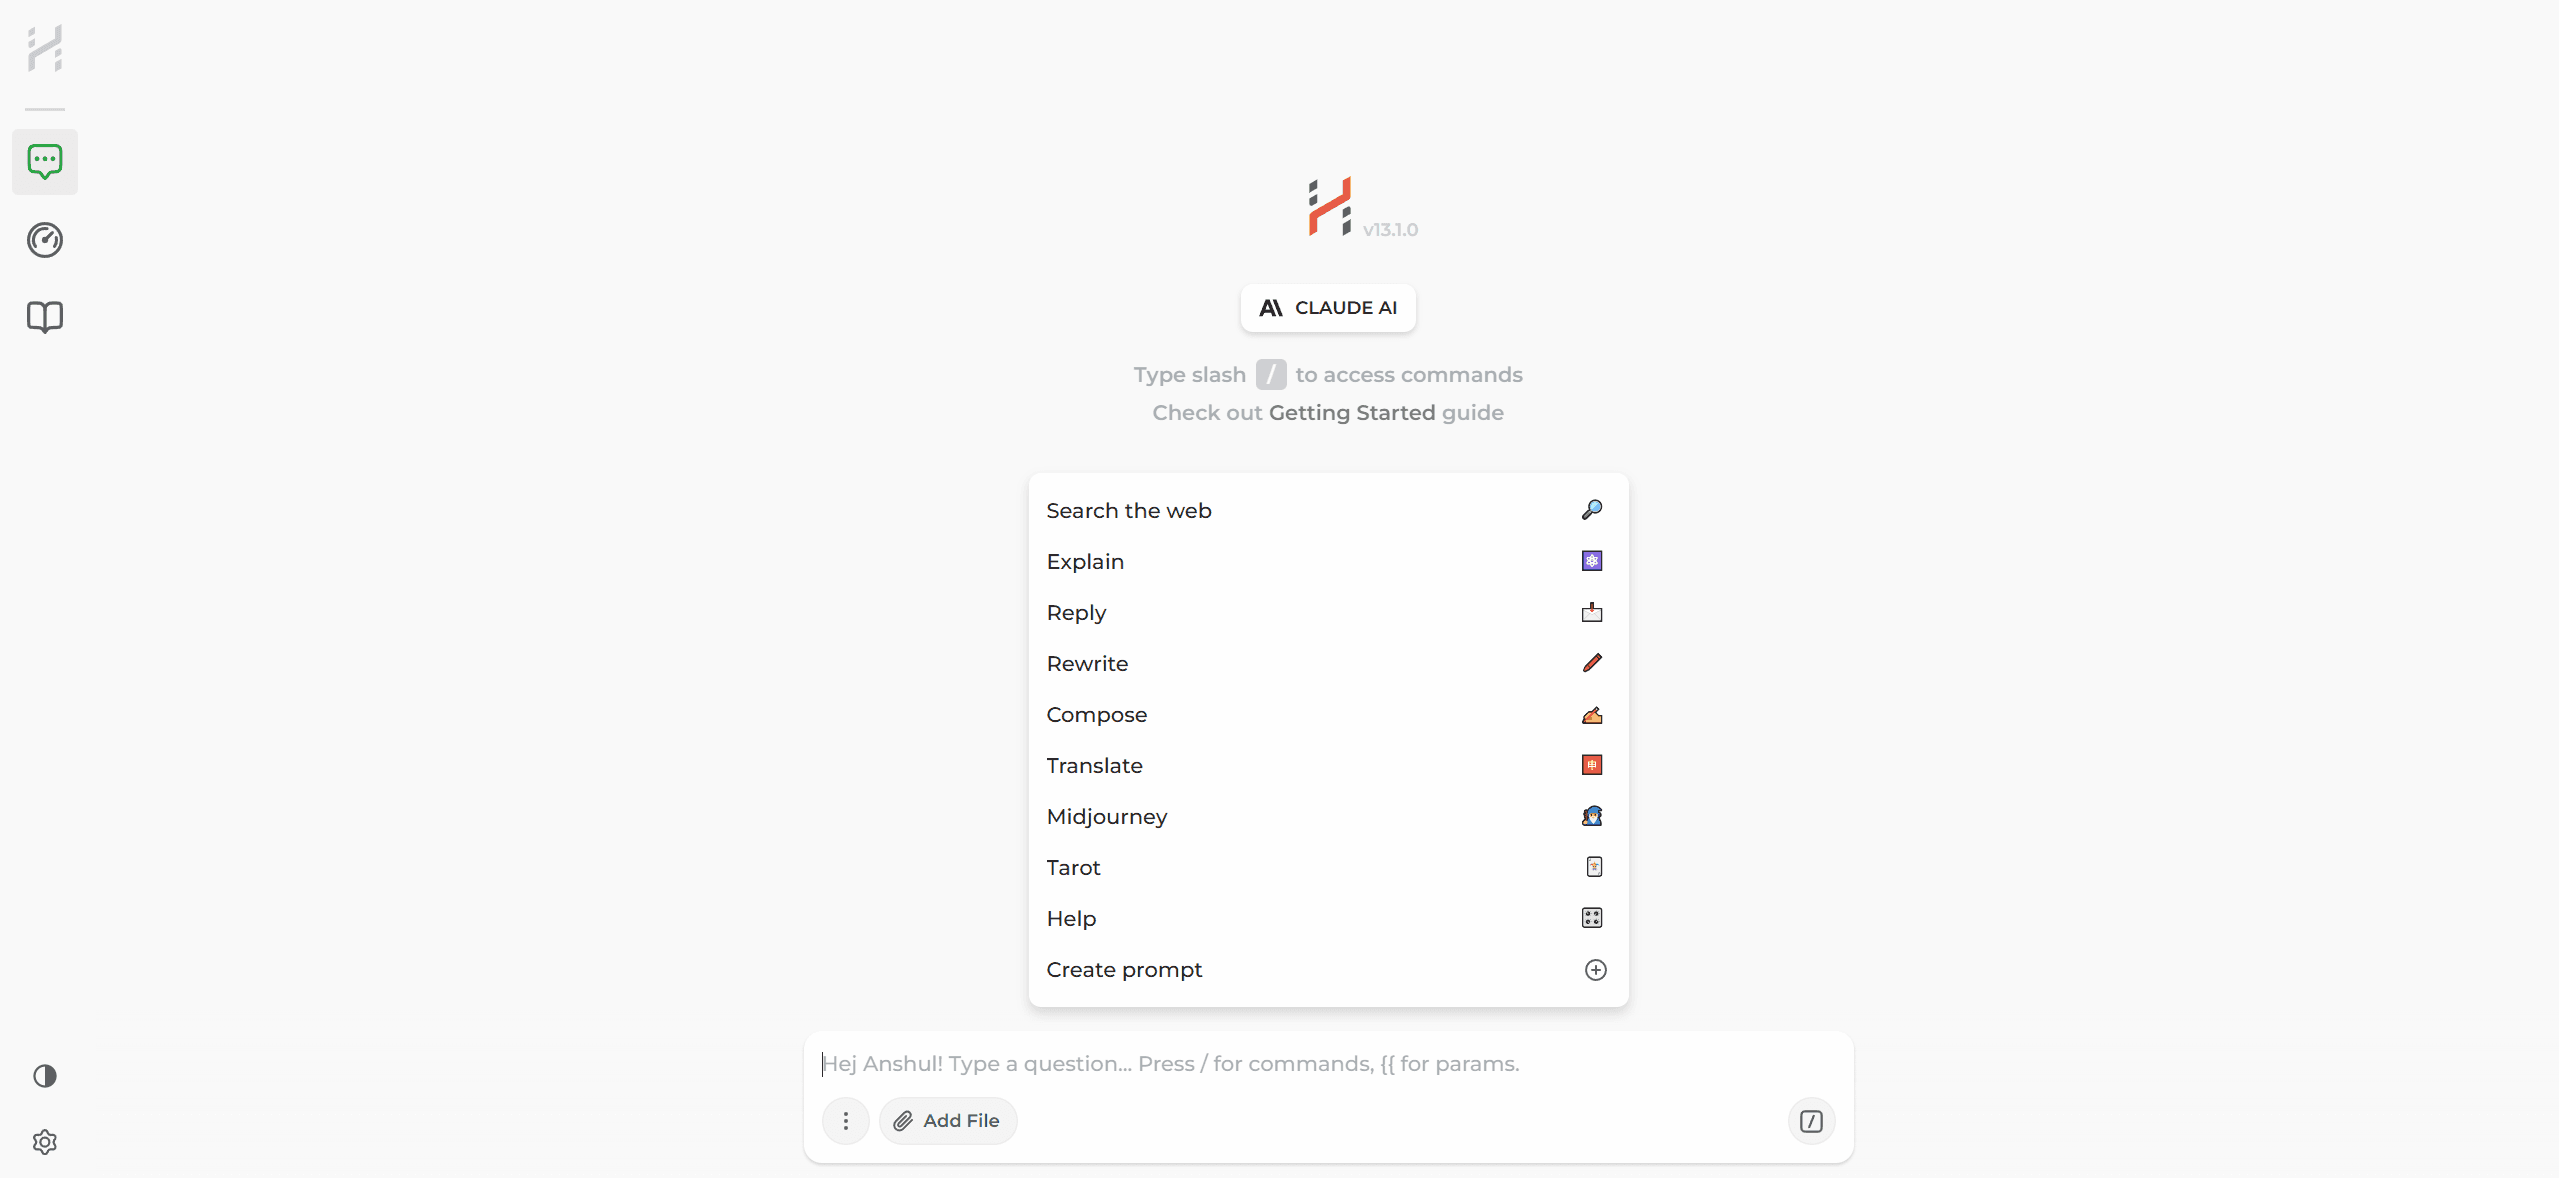This screenshot has height=1178, width=2559.
Task: Open the Getting Started guide link
Action: tap(1352, 412)
